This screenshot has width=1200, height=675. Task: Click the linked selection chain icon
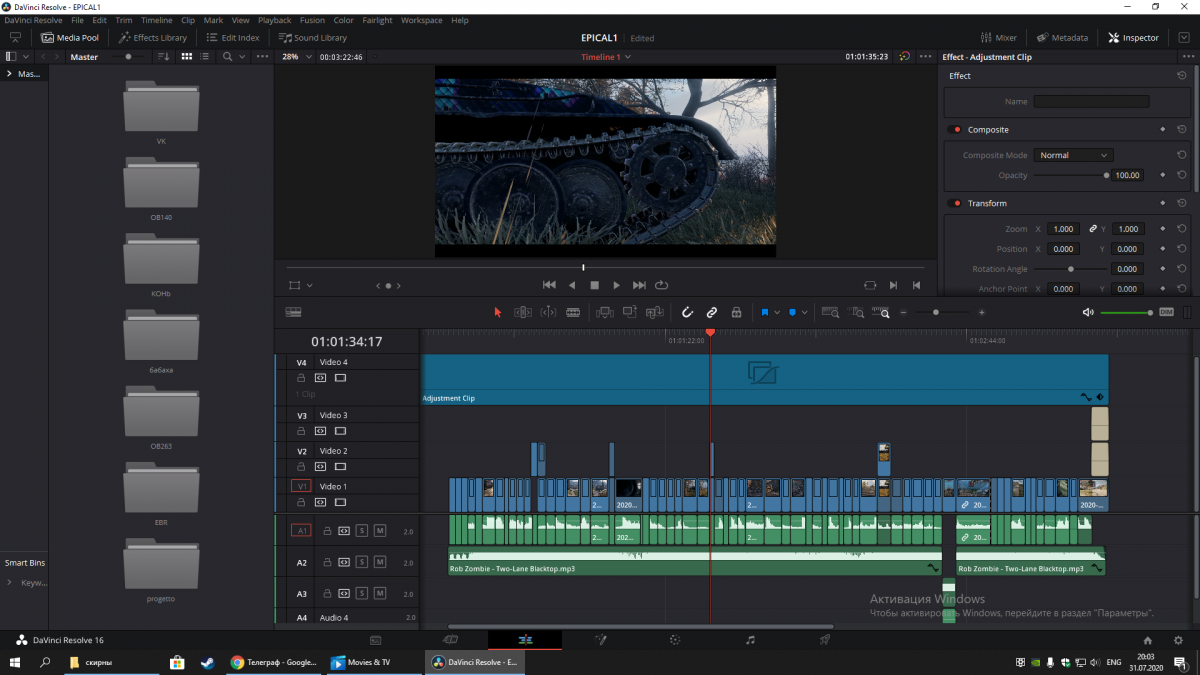click(712, 312)
